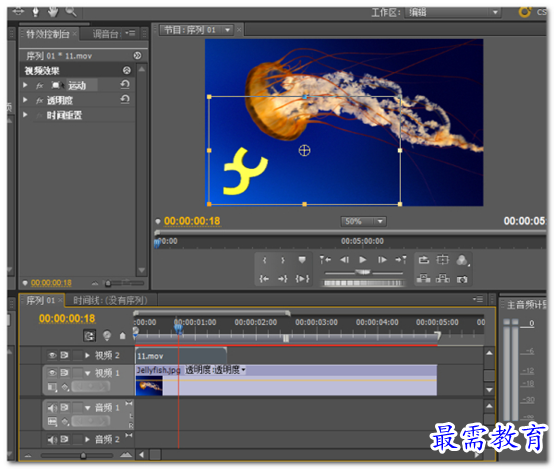The height and width of the screenshot is (469, 554).
Task: Step back one frame in monitor
Action: coord(344,260)
